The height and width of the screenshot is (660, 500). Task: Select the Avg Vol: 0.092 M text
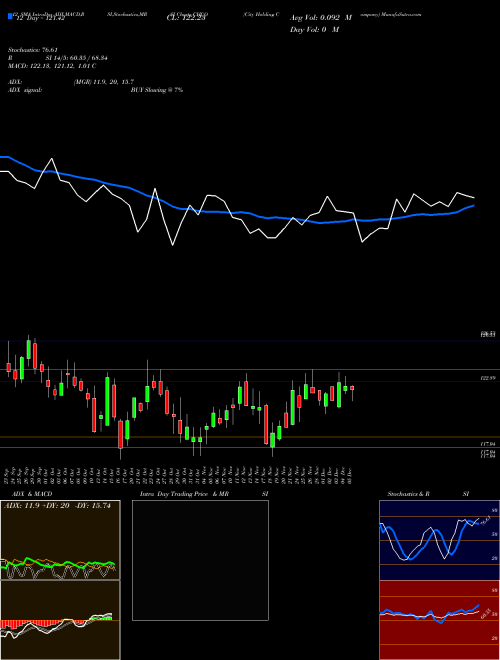(320, 18)
